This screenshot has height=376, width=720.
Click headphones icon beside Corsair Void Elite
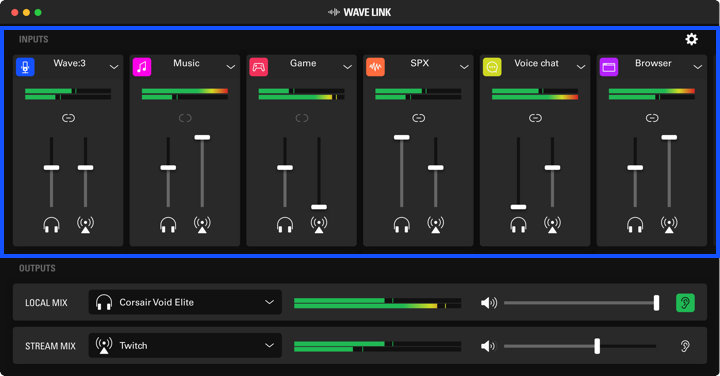pos(104,303)
